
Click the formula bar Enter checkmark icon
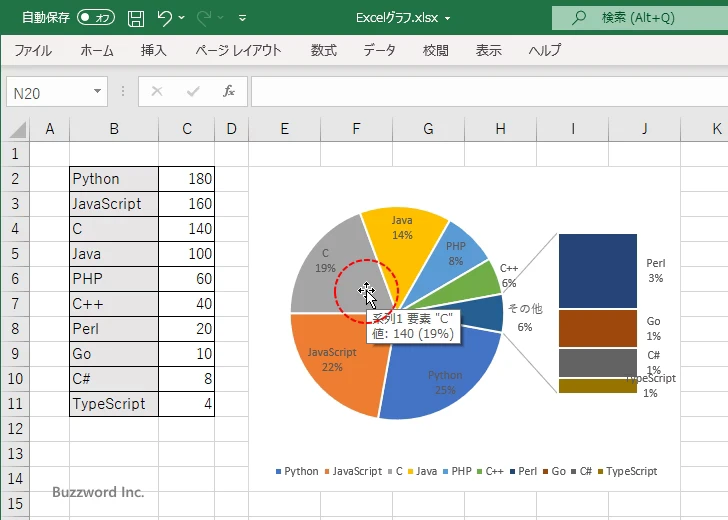point(193,92)
